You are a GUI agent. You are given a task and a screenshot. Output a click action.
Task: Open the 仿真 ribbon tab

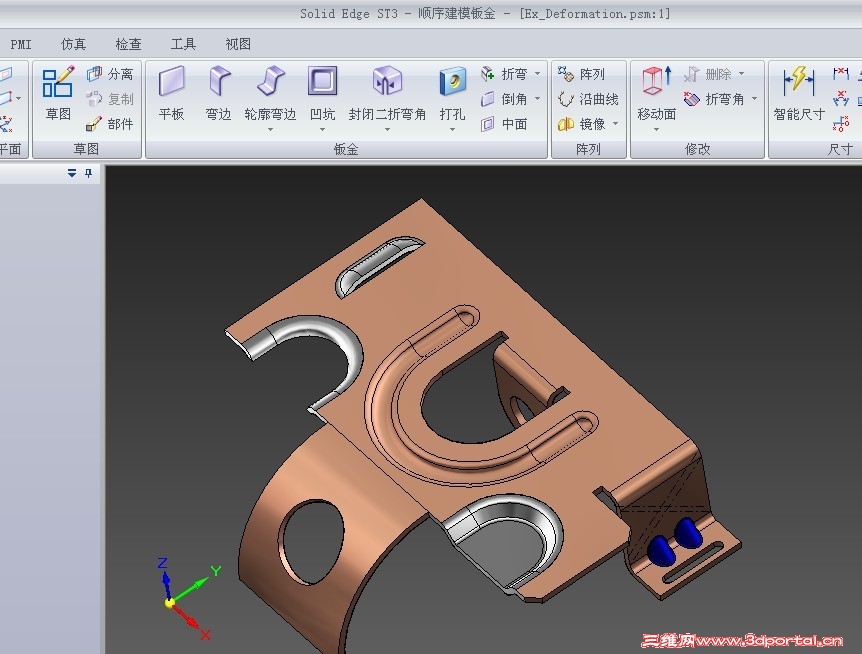(x=73, y=44)
